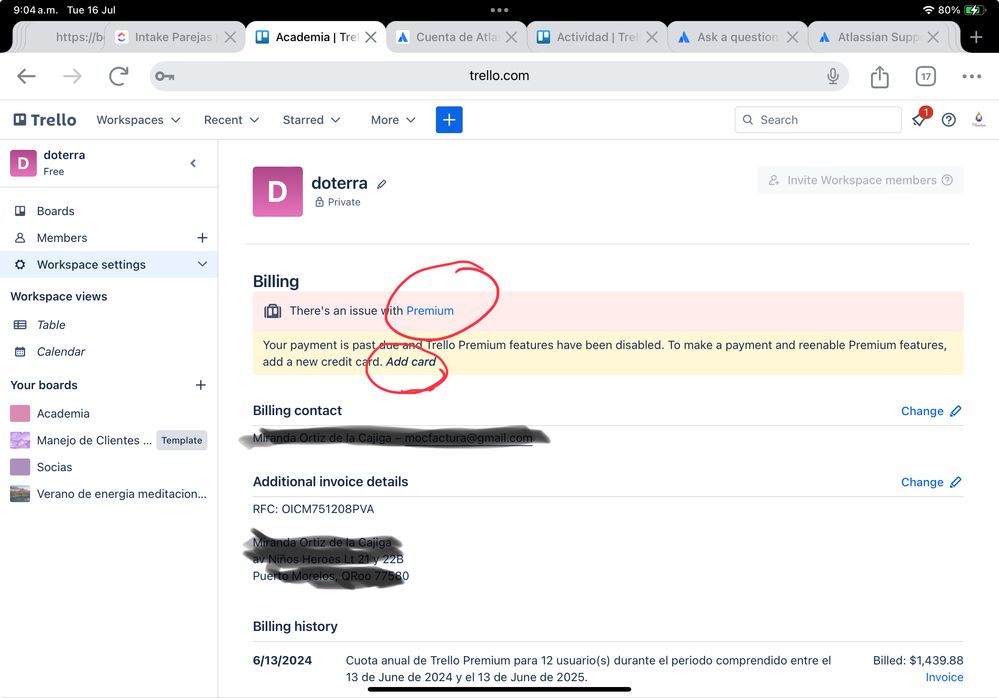This screenshot has height=698, width=999.
Task: Click the Template badge on Manejo de Clientes
Action: pos(182,440)
